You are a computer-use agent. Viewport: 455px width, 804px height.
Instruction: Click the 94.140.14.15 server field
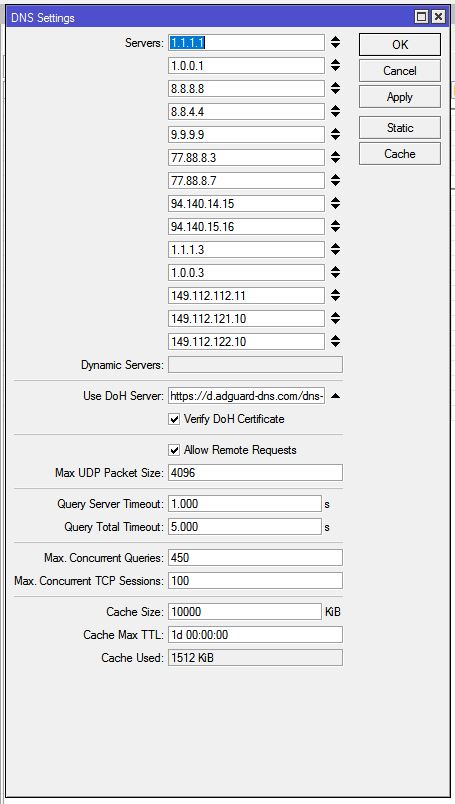(x=246, y=204)
